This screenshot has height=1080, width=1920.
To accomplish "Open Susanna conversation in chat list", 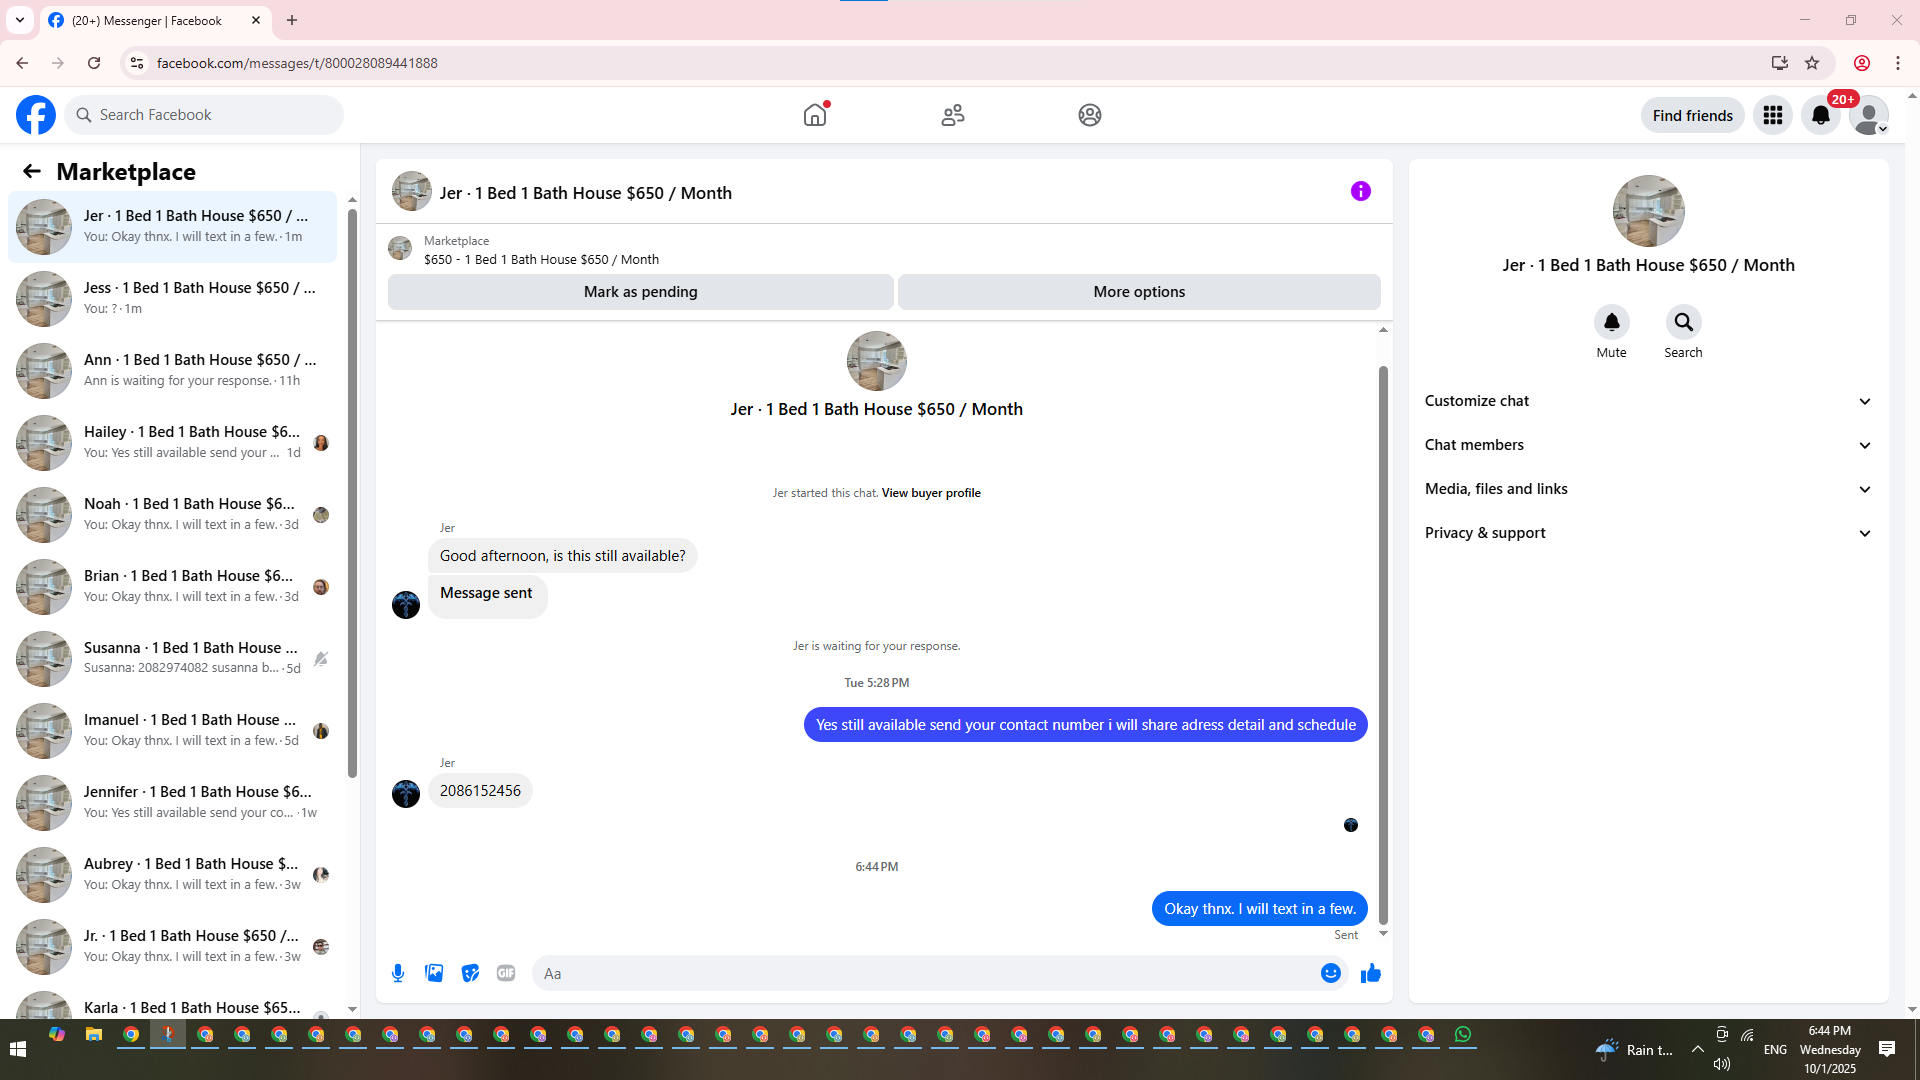I will pos(172,658).
